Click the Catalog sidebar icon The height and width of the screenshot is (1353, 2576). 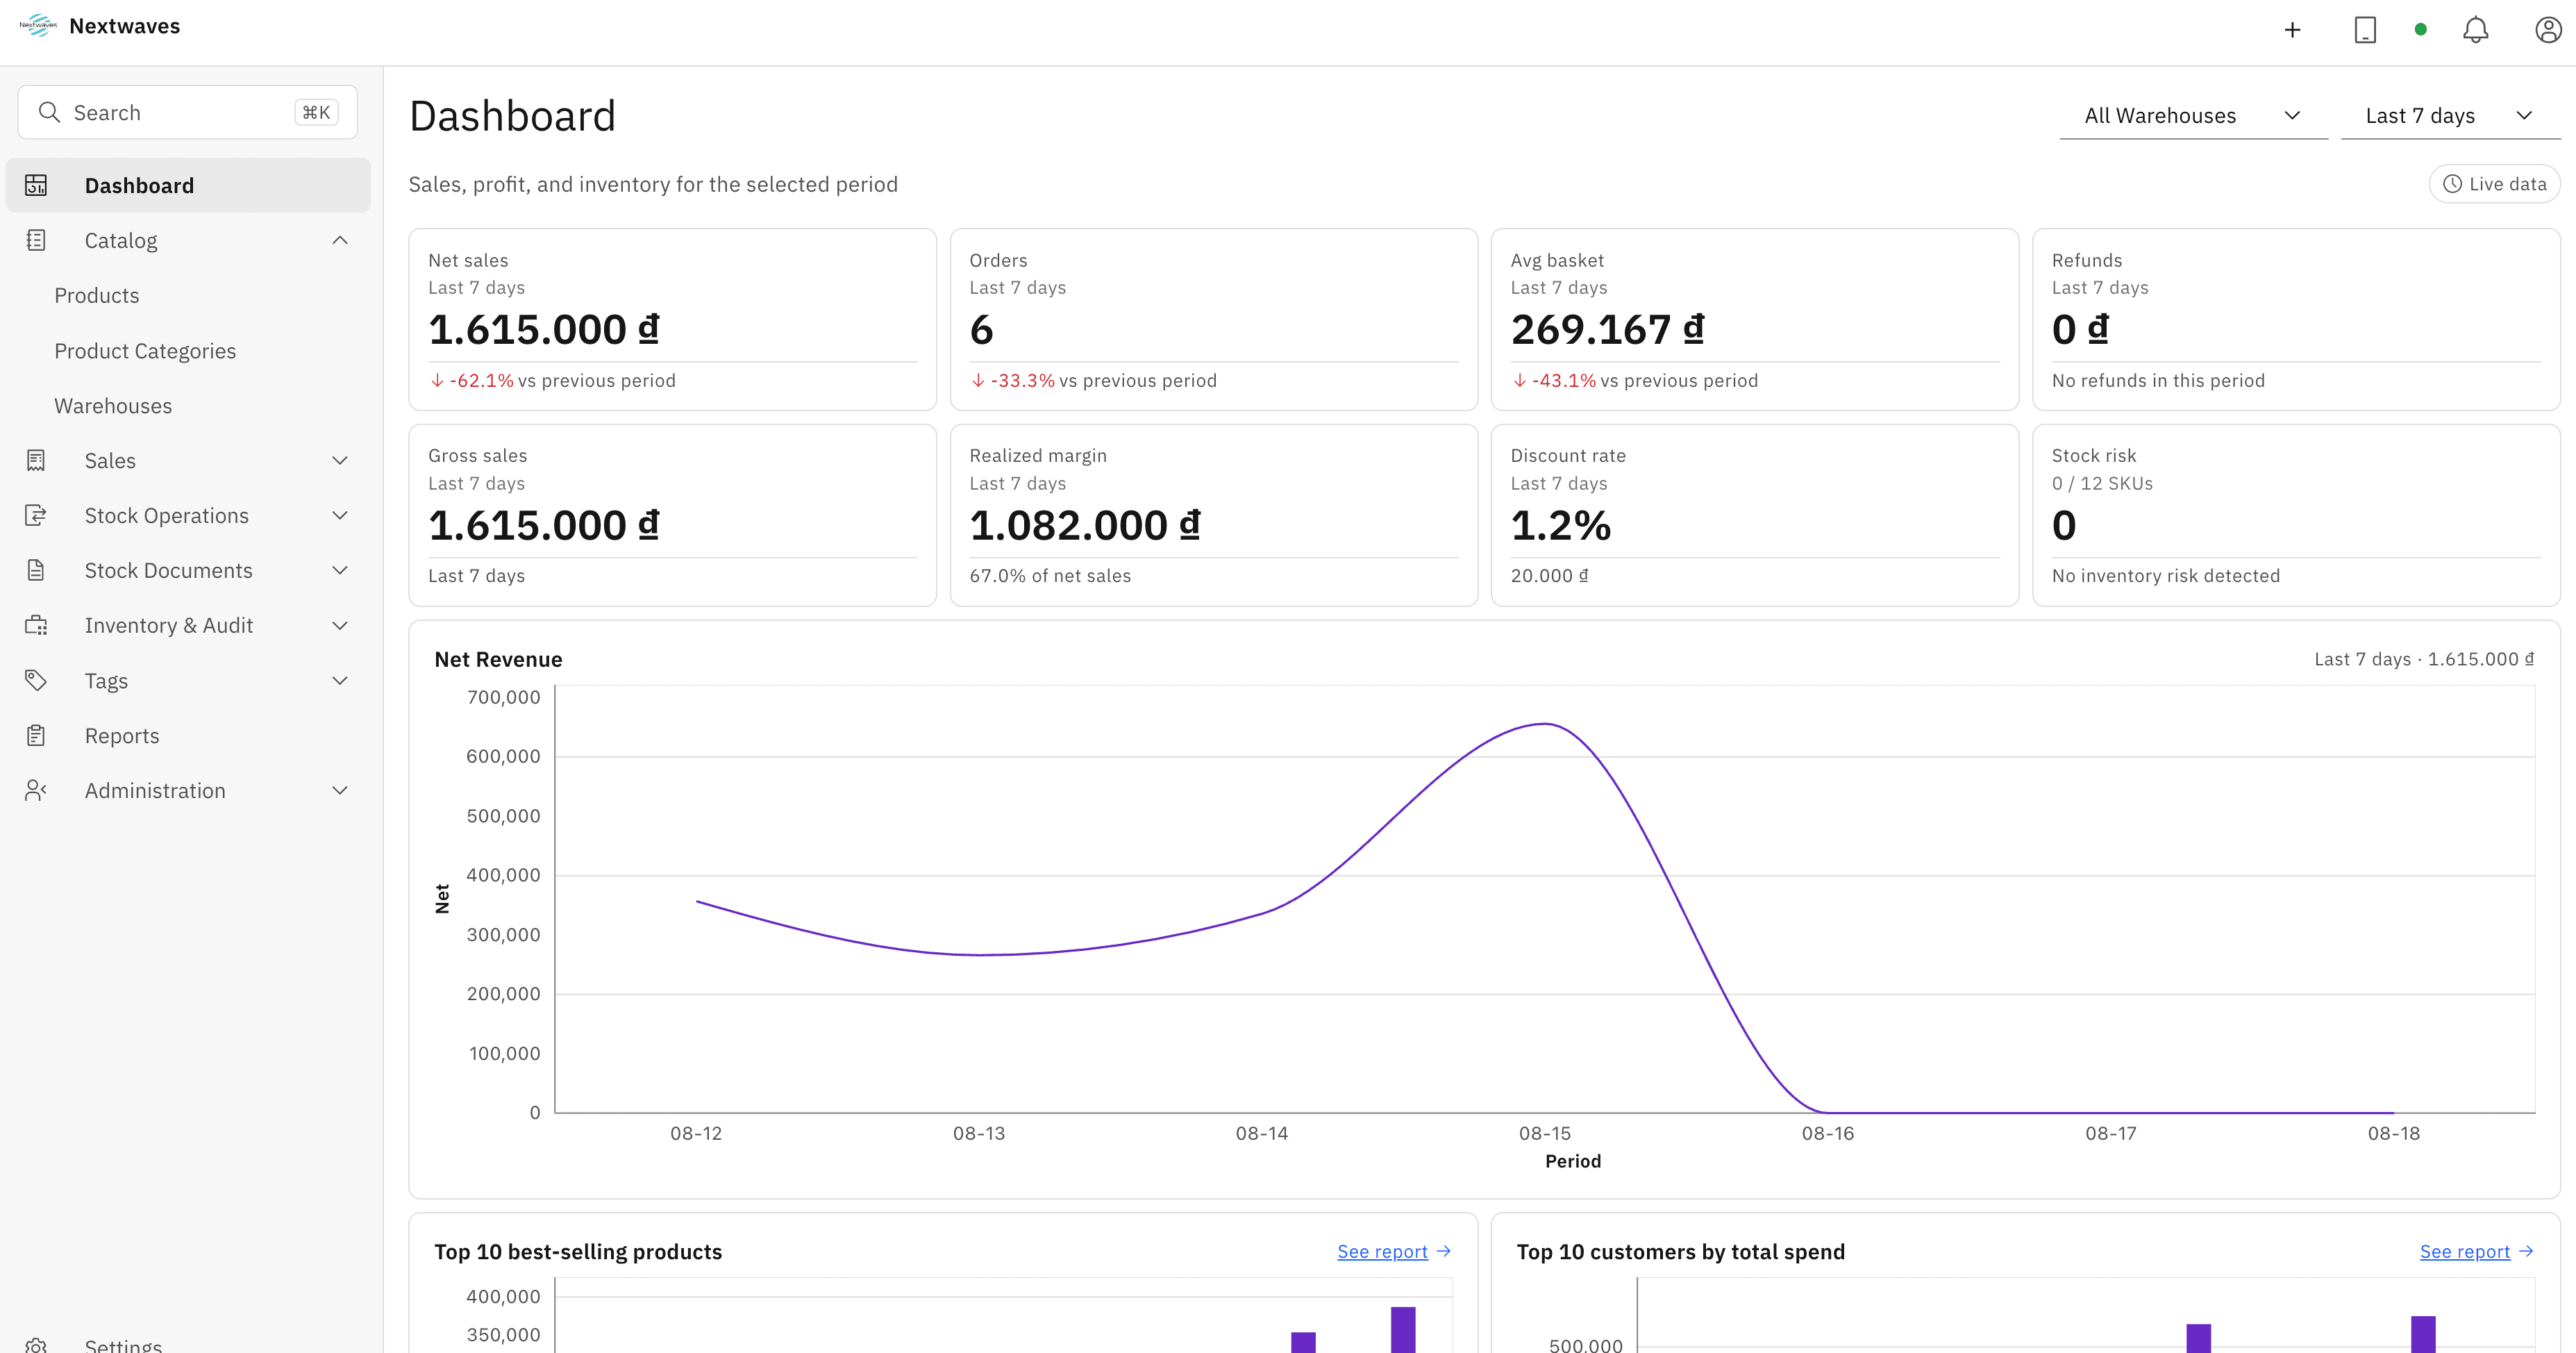pos(36,240)
